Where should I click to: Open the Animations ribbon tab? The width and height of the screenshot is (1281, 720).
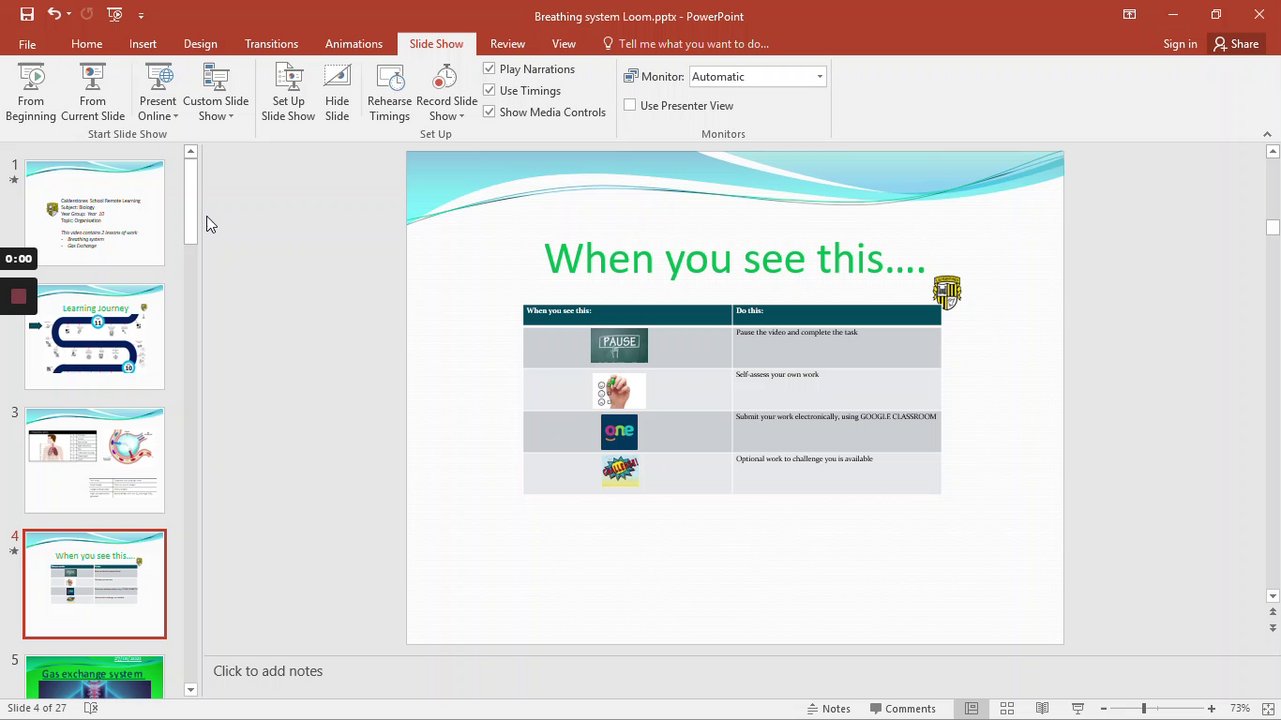coord(353,44)
